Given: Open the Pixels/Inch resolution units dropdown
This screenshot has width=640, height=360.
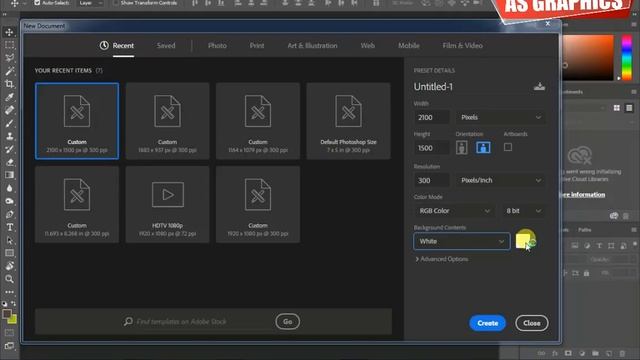Looking at the screenshot, I should point(501,180).
